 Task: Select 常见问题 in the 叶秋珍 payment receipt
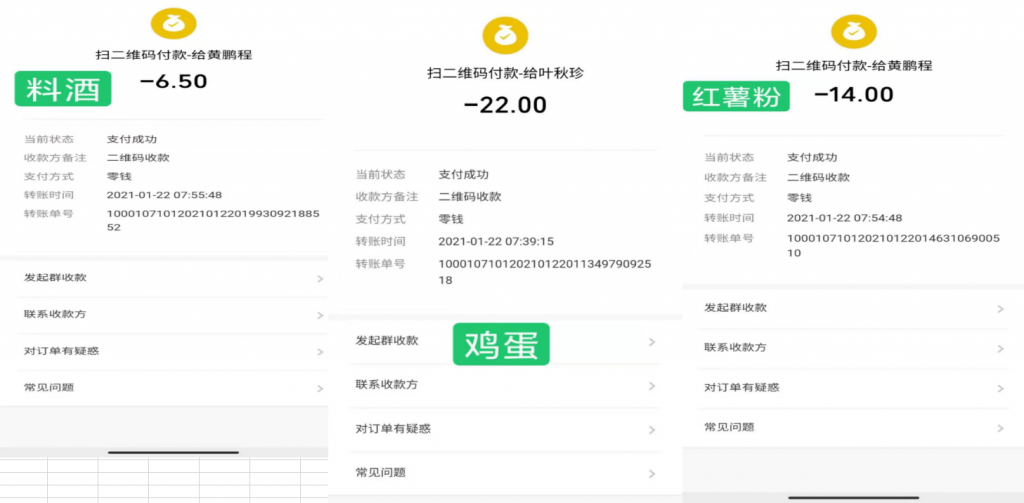(x=380, y=472)
